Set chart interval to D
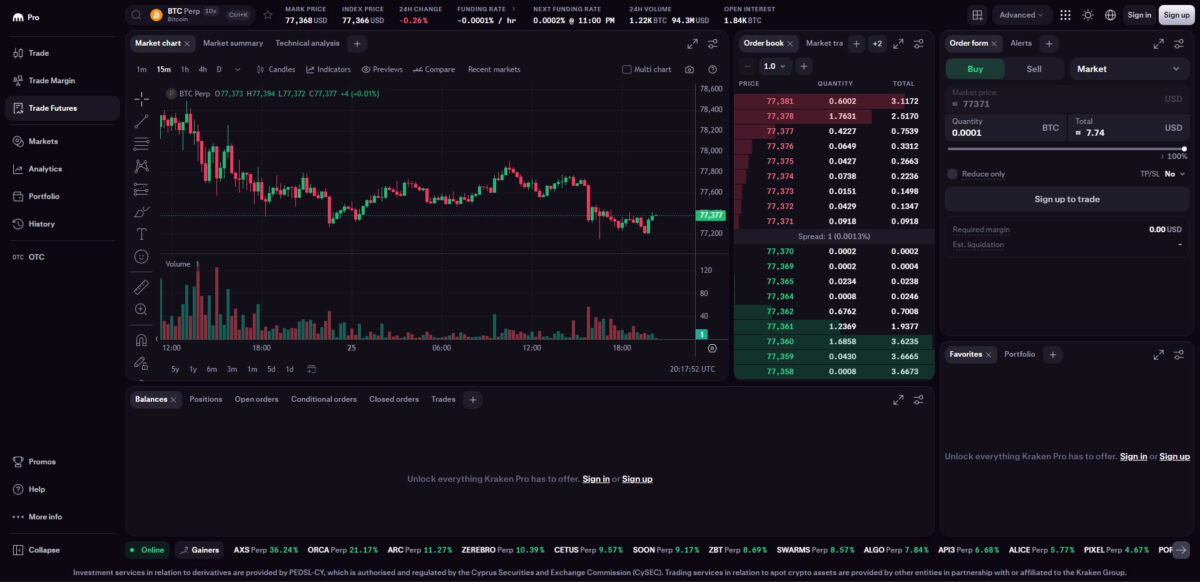This screenshot has width=1200, height=582. (219, 70)
